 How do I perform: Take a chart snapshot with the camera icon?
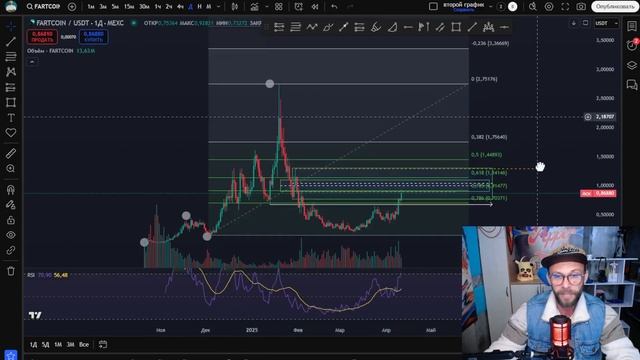point(581,7)
